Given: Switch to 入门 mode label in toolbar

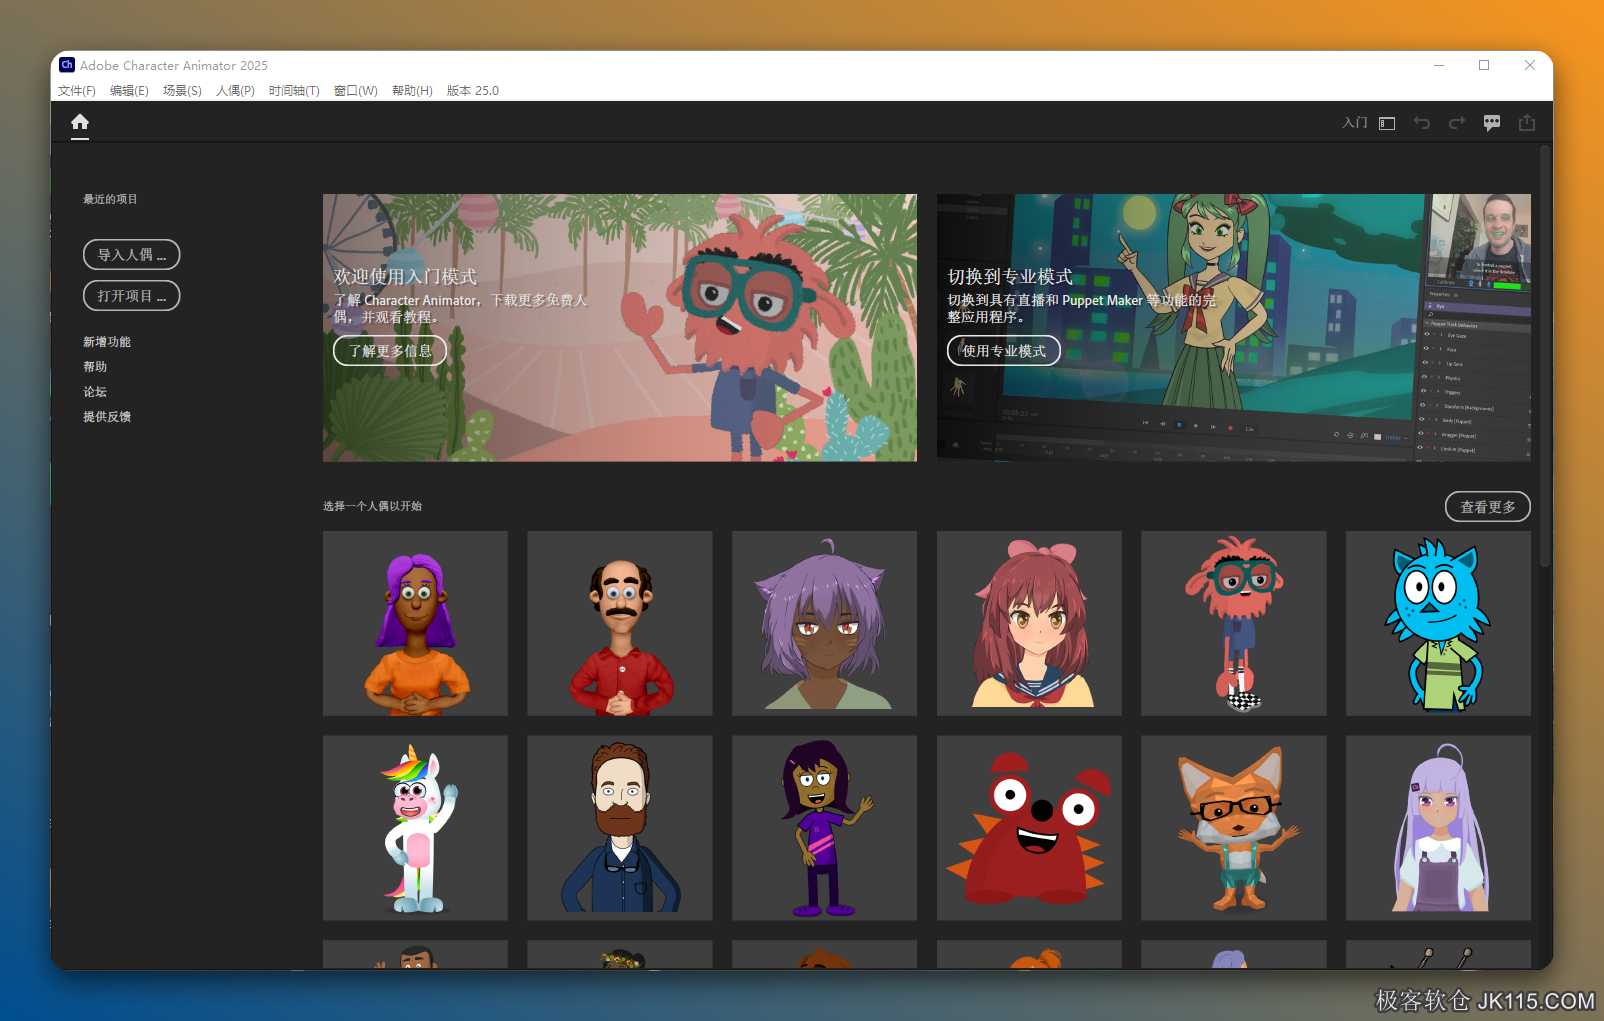Looking at the screenshot, I should (1355, 123).
